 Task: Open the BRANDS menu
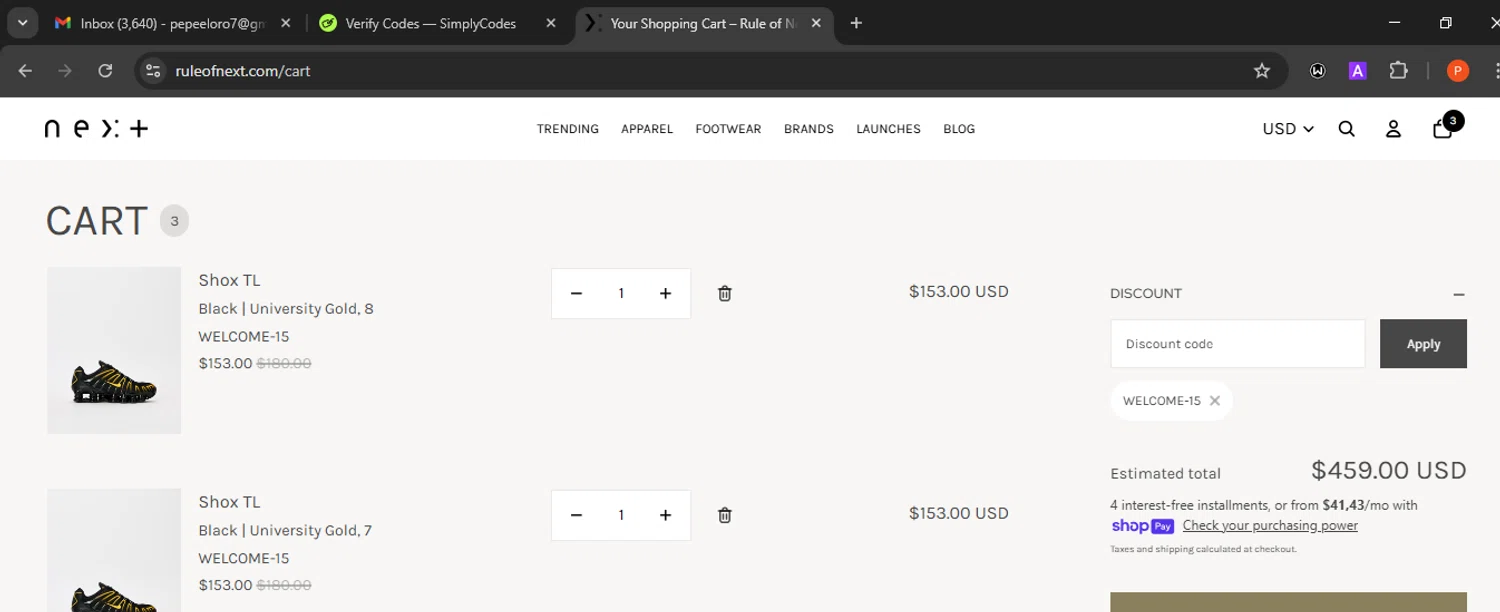pyautogui.click(x=809, y=129)
